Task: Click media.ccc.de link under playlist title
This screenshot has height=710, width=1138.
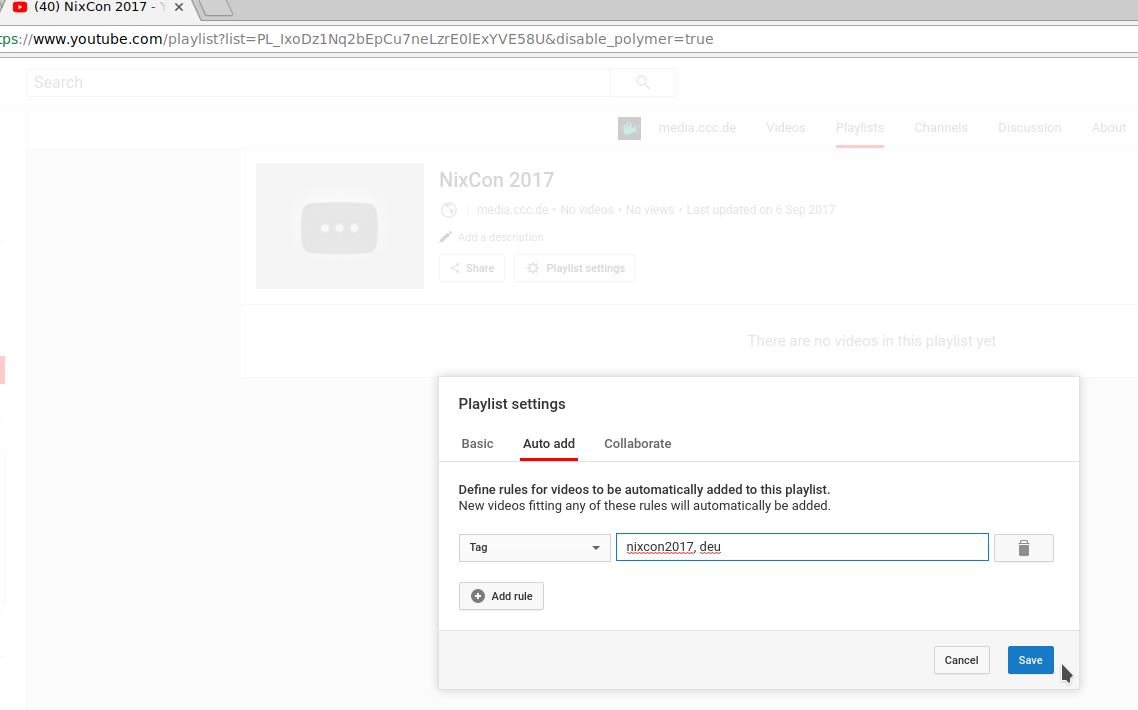Action: pyautogui.click(x=512, y=210)
